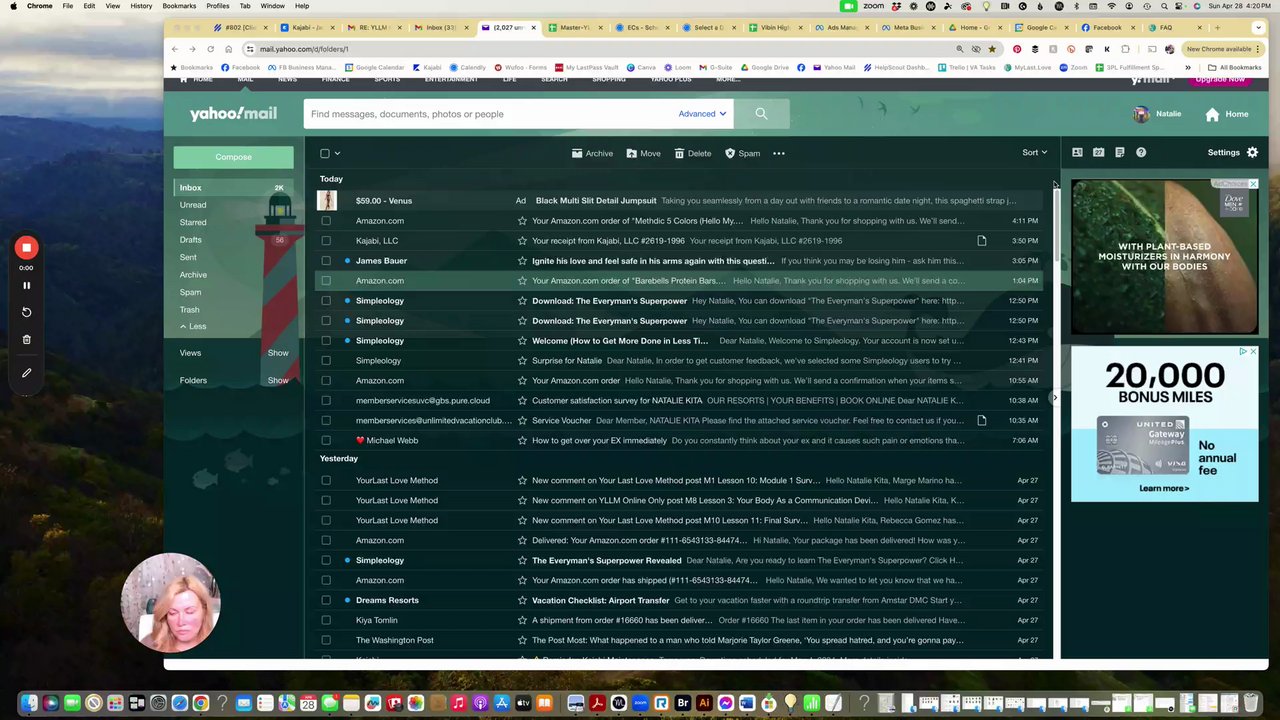Open attachment icon on Service Voucher email
This screenshot has height=720, width=1280.
coord(981,420)
